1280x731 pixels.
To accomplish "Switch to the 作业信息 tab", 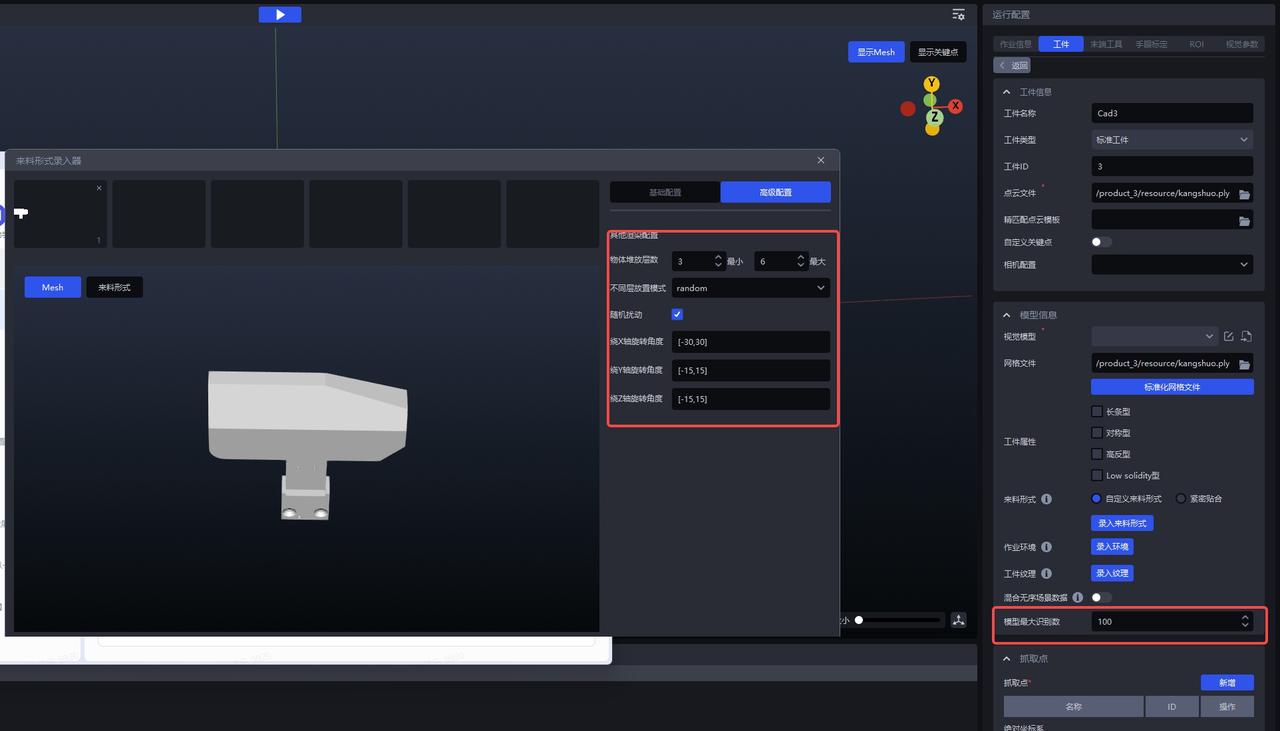I will click(x=1015, y=44).
